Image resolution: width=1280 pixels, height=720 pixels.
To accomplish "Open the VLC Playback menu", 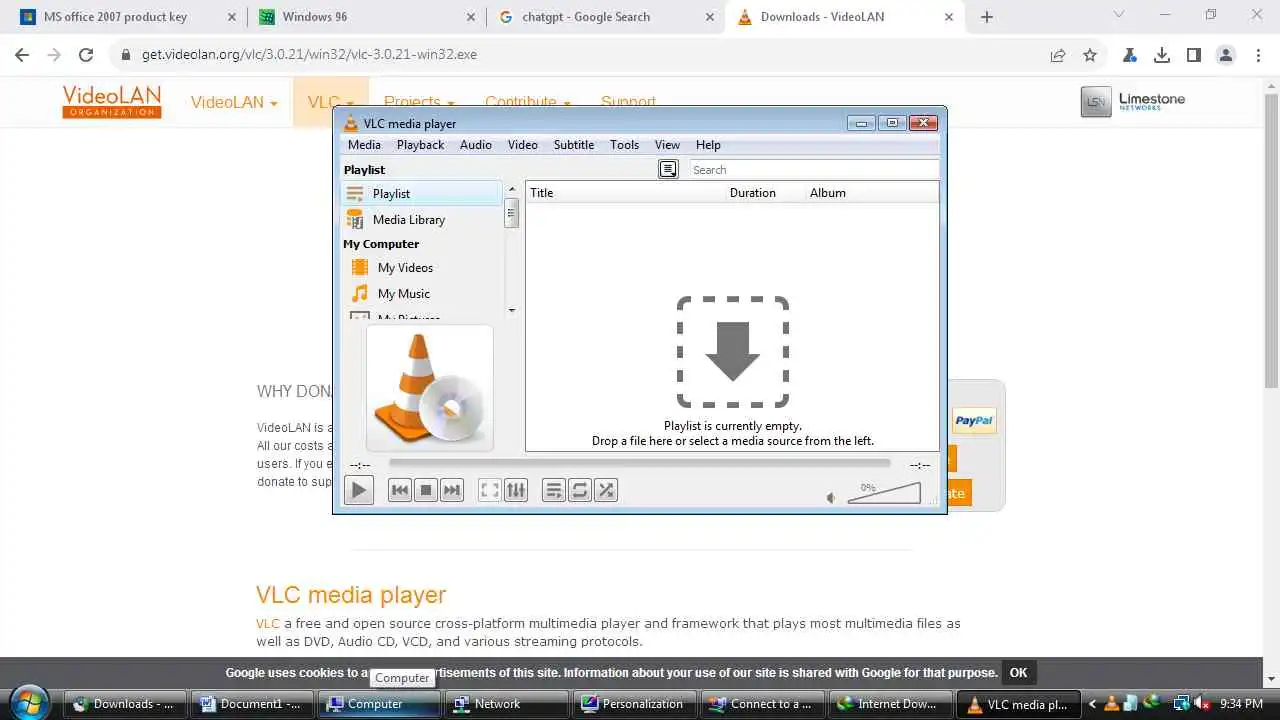I will pos(420,145).
